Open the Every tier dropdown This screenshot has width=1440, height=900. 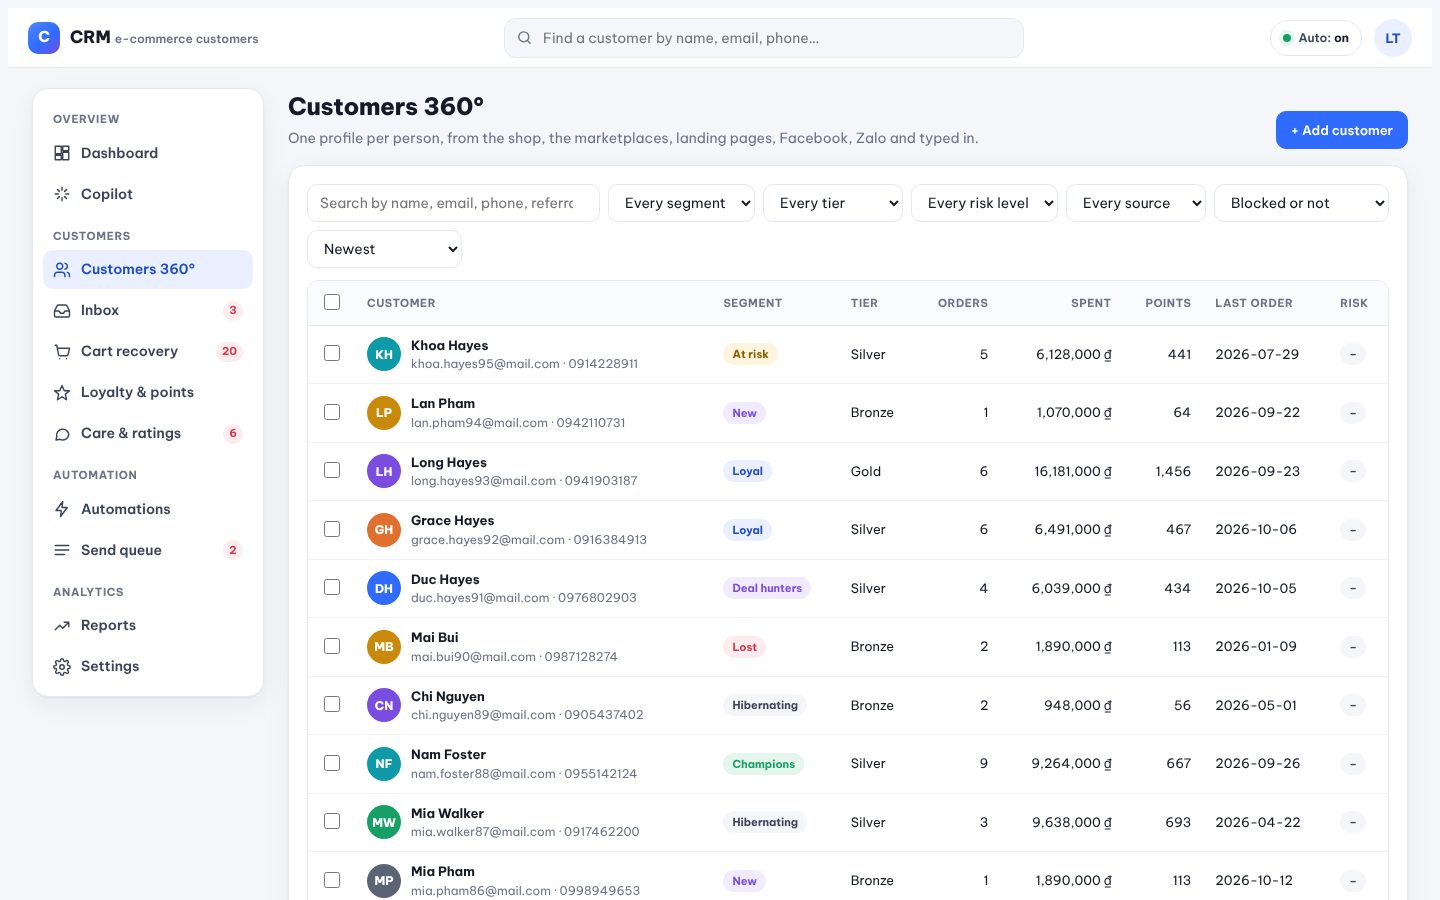pos(833,203)
